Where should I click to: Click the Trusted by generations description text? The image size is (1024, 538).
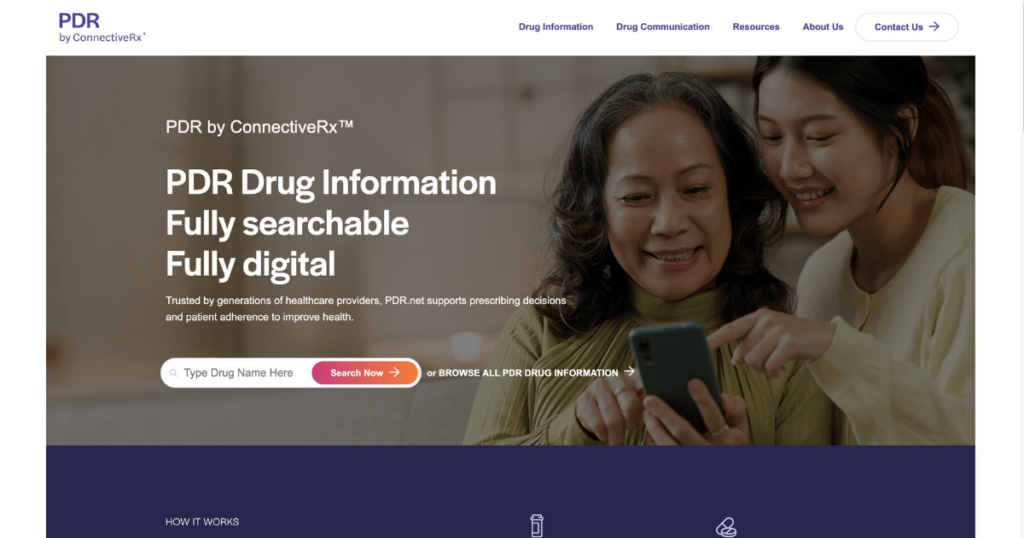[366, 309]
